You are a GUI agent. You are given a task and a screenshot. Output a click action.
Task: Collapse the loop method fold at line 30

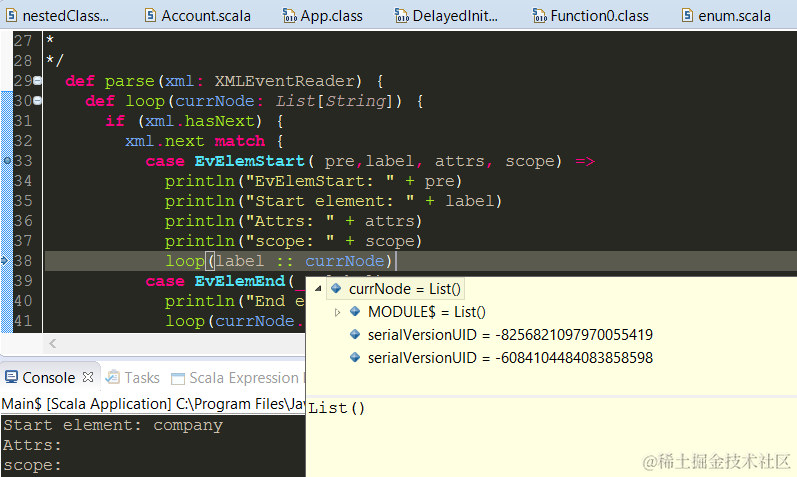click(x=37, y=101)
